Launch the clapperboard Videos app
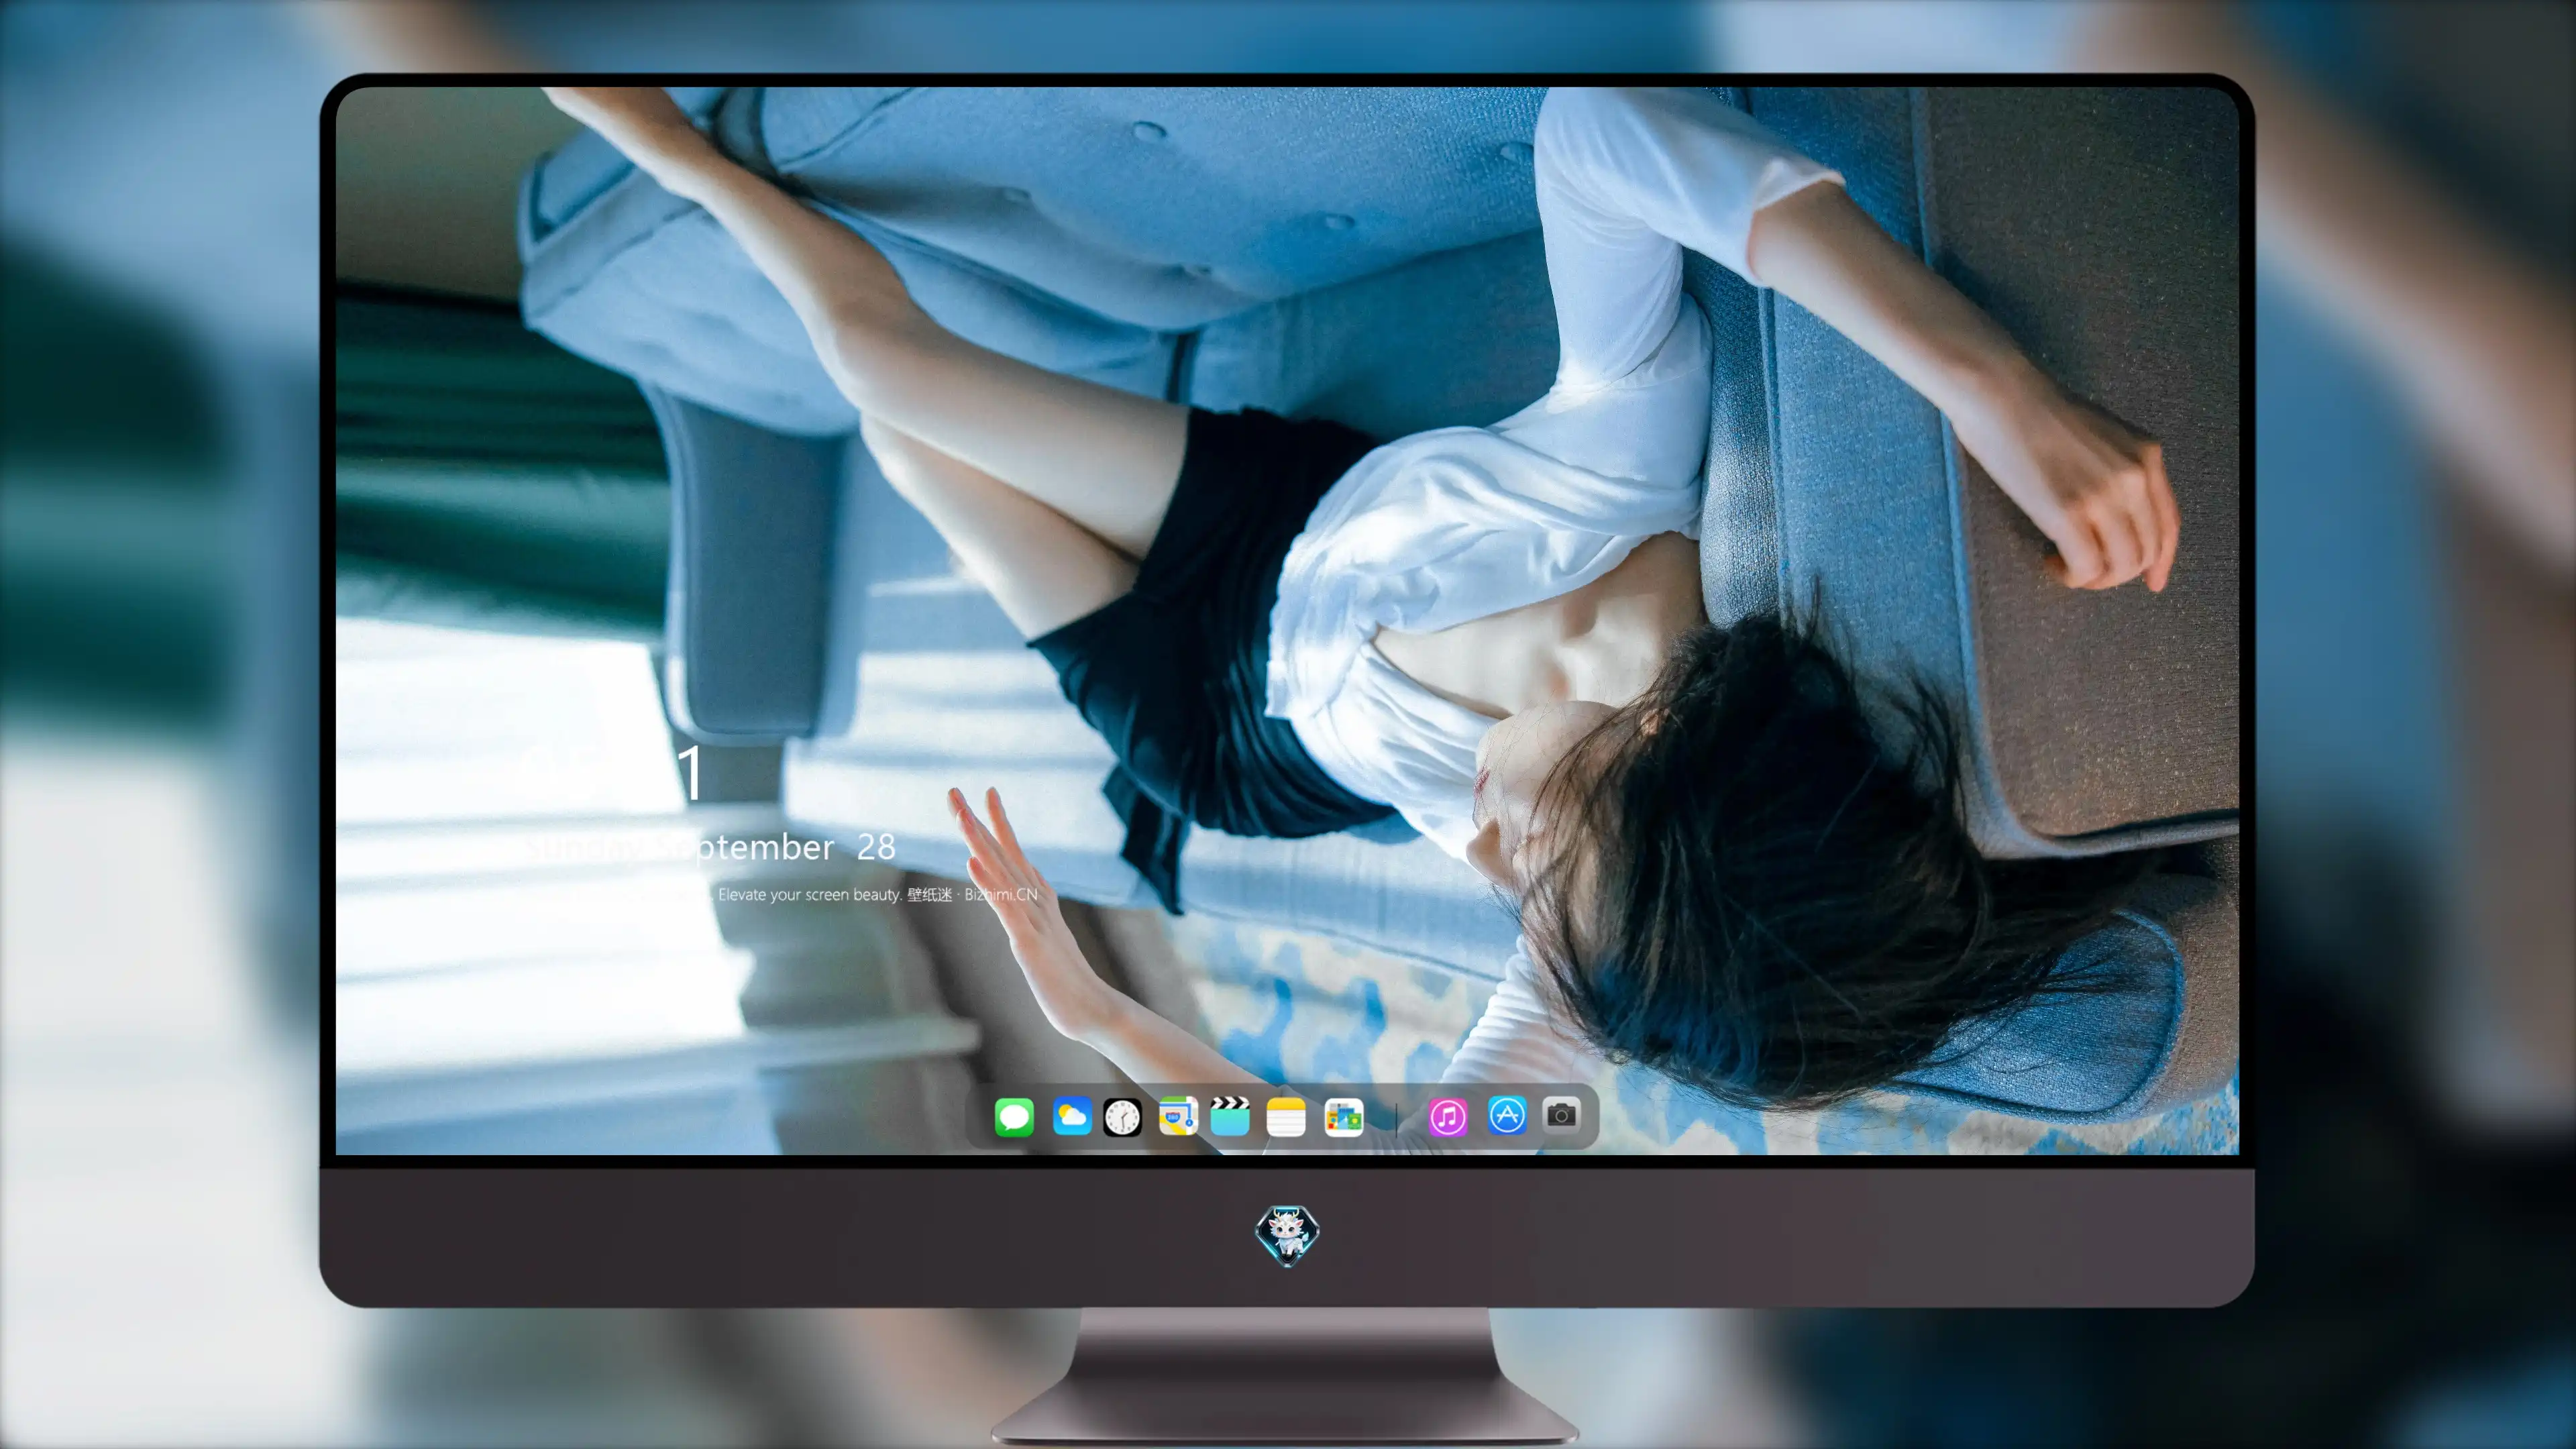Viewport: 2576px width, 1449px height. click(1230, 1116)
